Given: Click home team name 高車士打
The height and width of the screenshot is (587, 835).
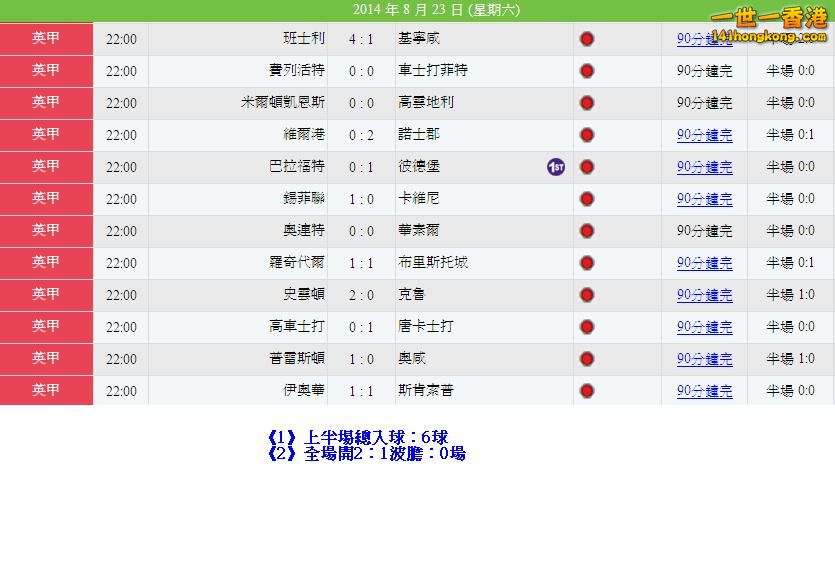Looking at the screenshot, I should [x=297, y=326].
